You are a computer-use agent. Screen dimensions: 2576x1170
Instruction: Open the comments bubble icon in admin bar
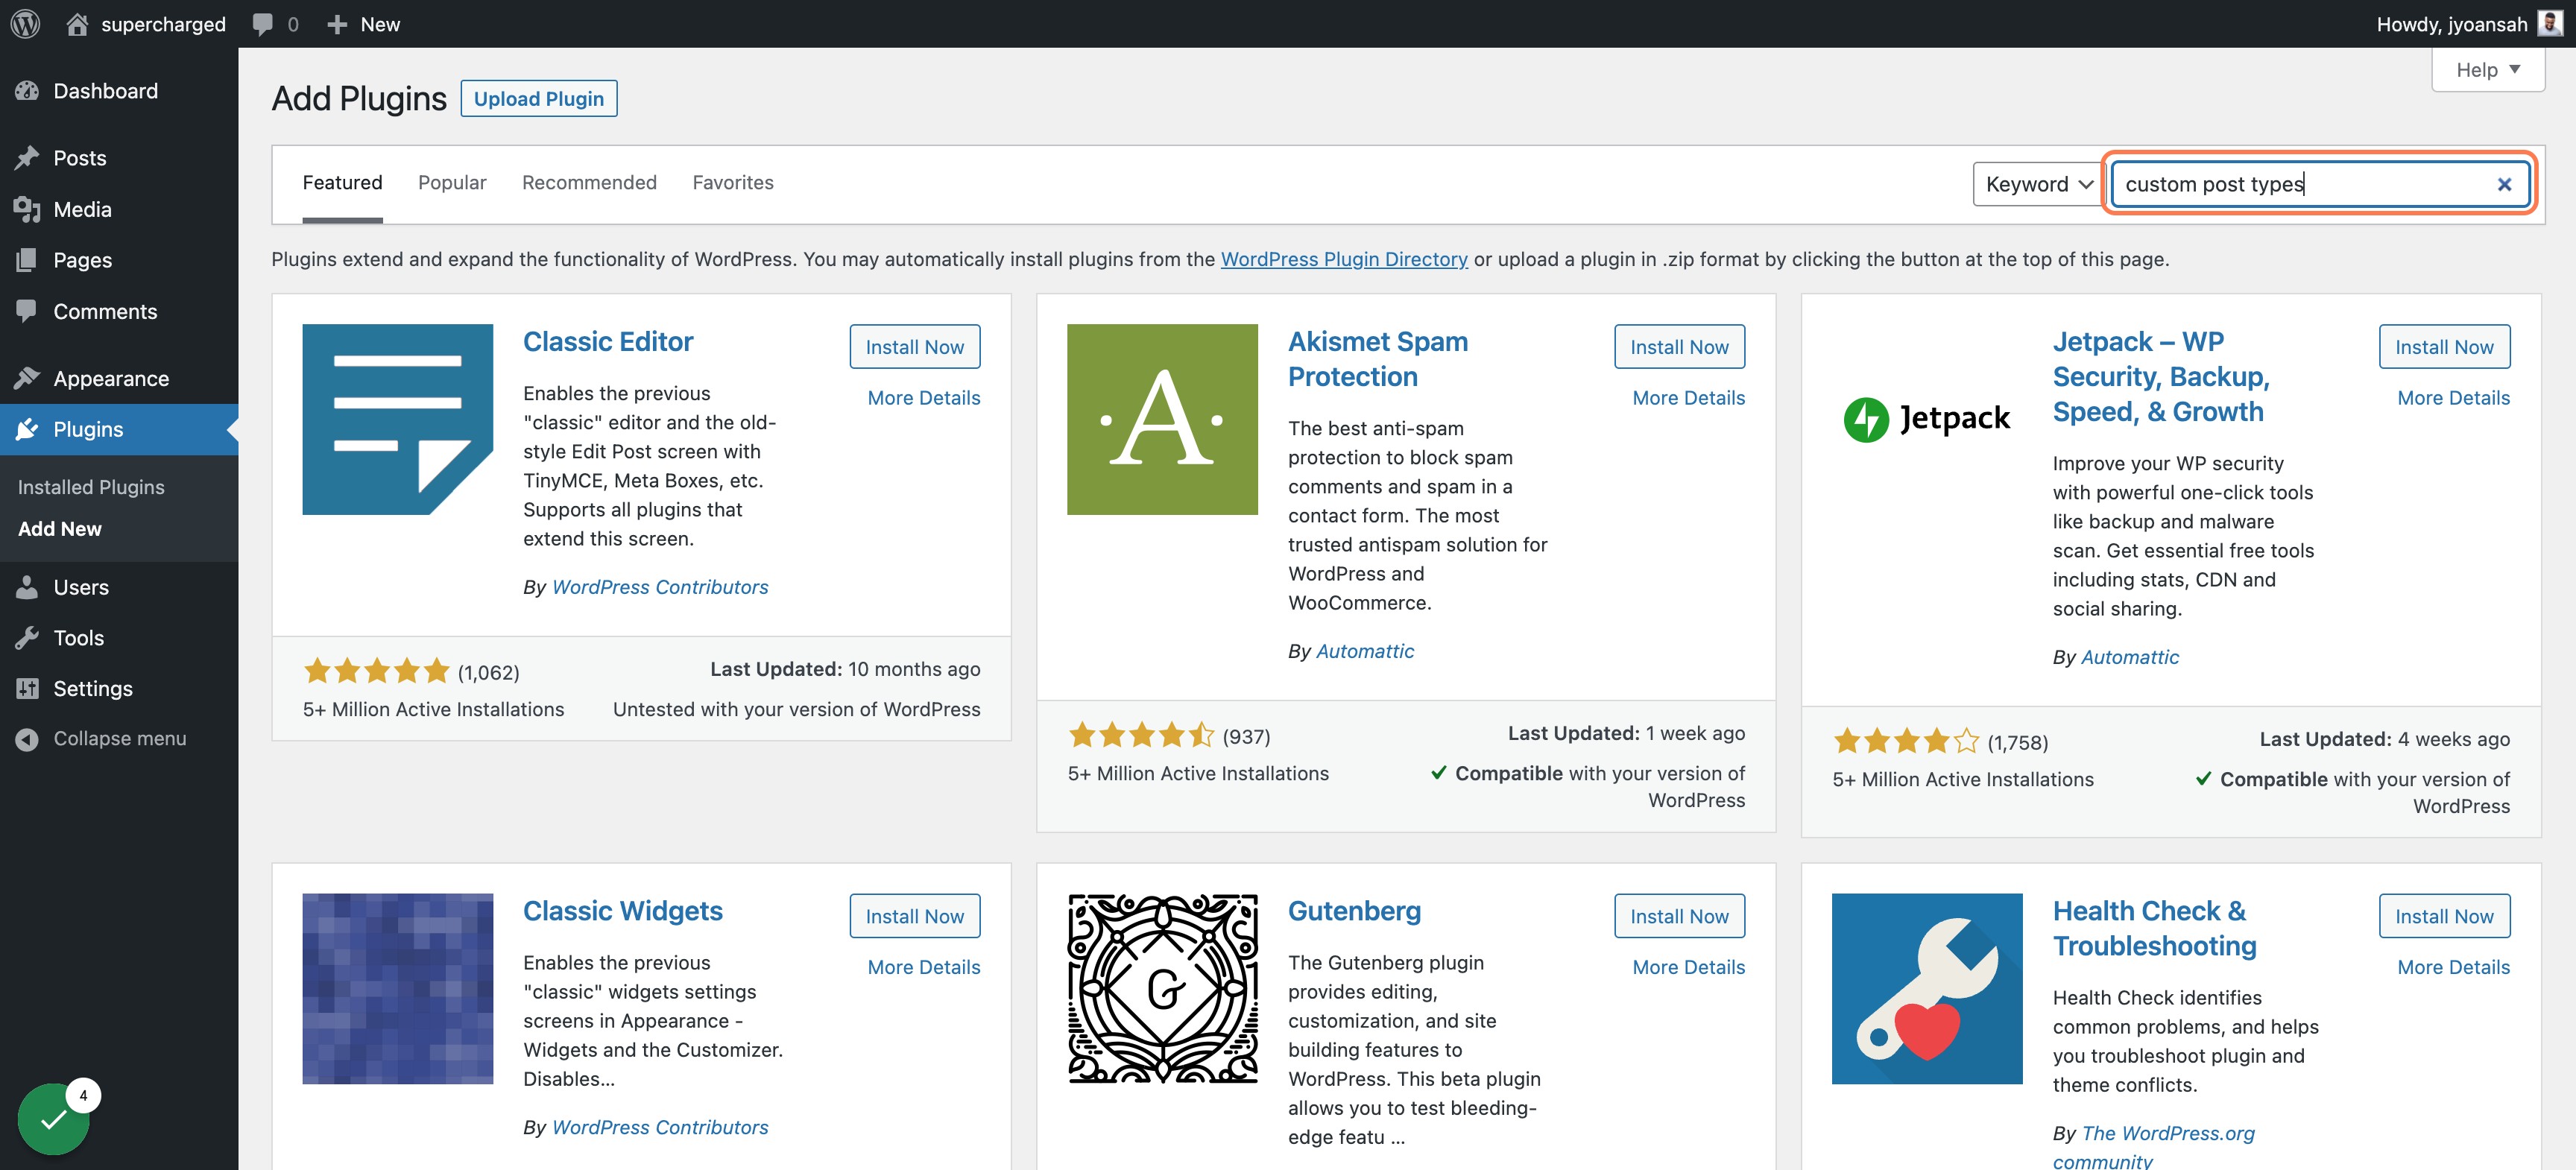pyautogui.click(x=263, y=24)
